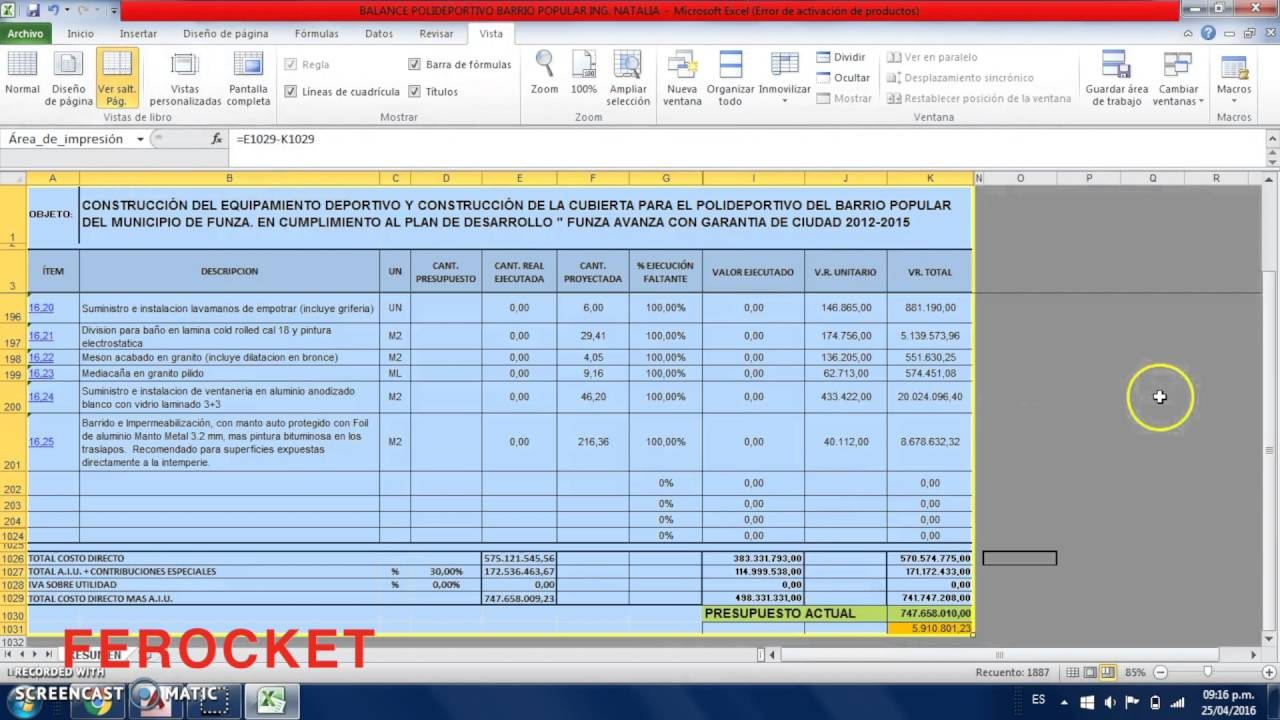
Task: Click ES language indicator in taskbar
Action: coord(1038,700)
